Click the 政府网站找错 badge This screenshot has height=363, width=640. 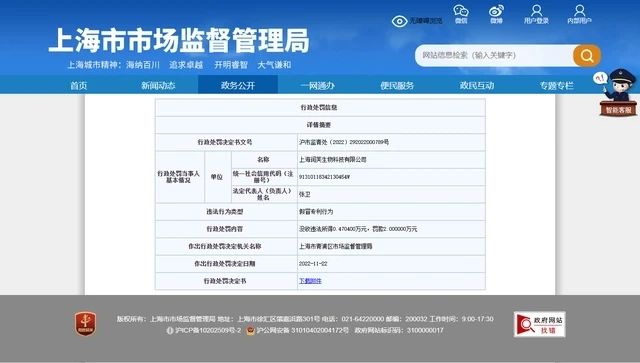[539, 324]
